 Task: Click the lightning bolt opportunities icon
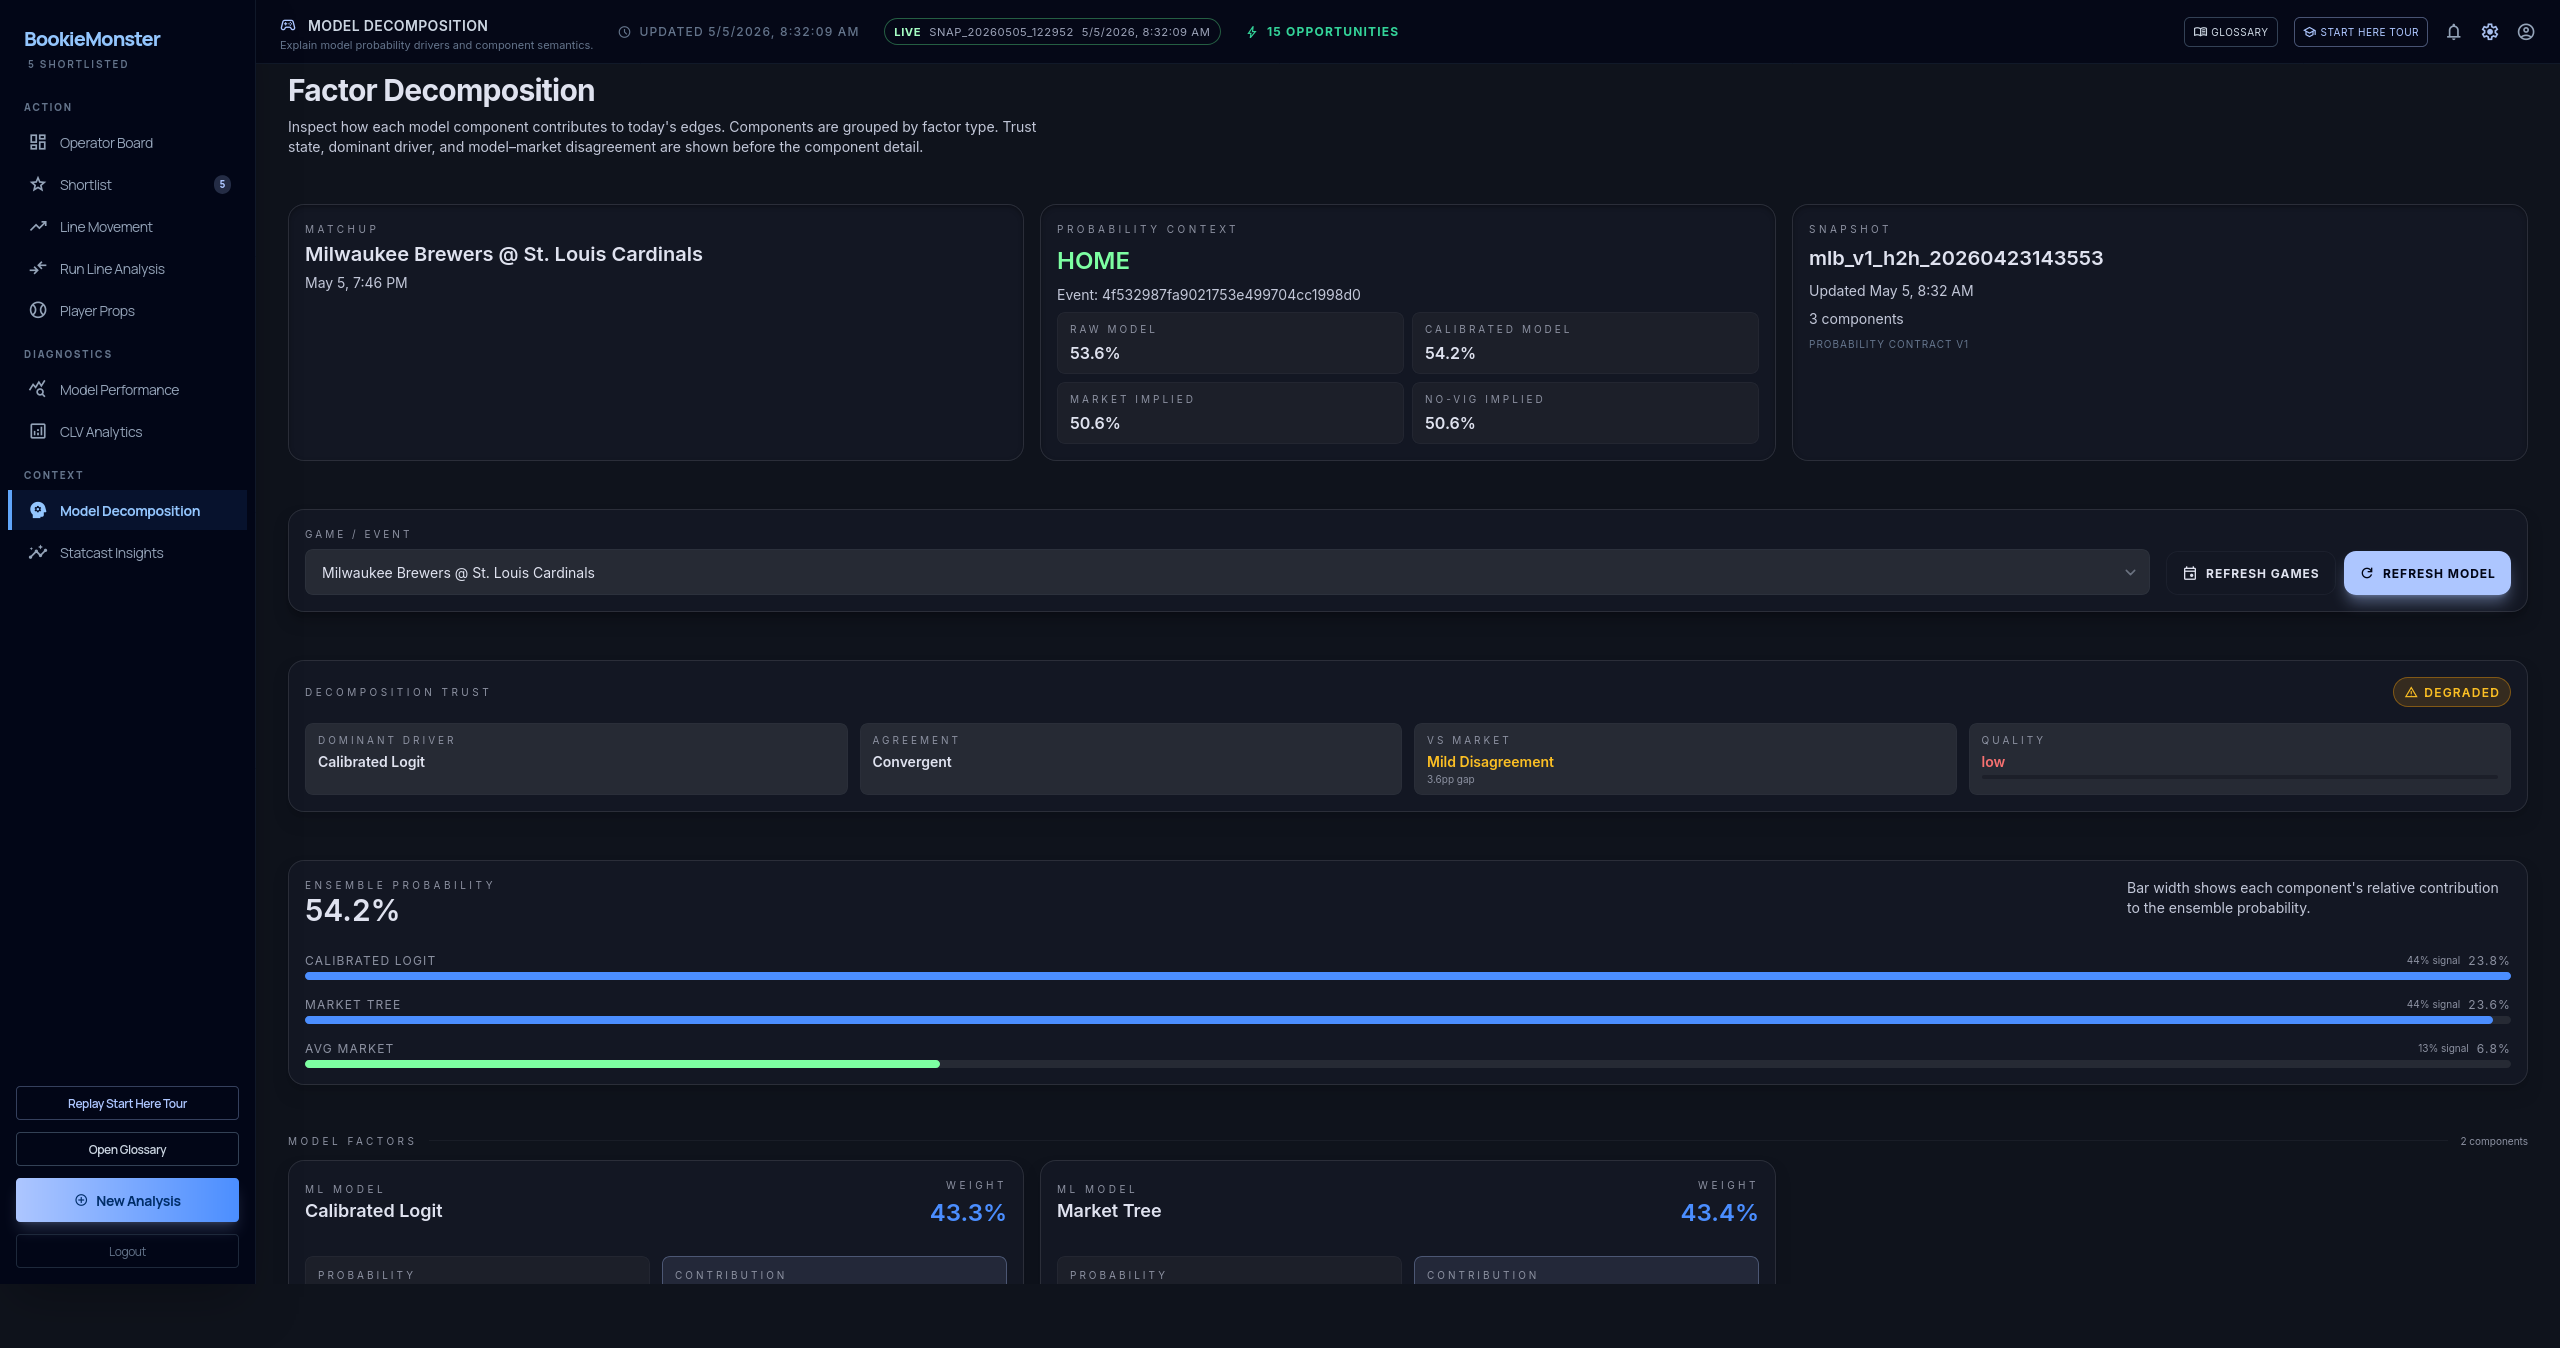tap(1252, 32)
